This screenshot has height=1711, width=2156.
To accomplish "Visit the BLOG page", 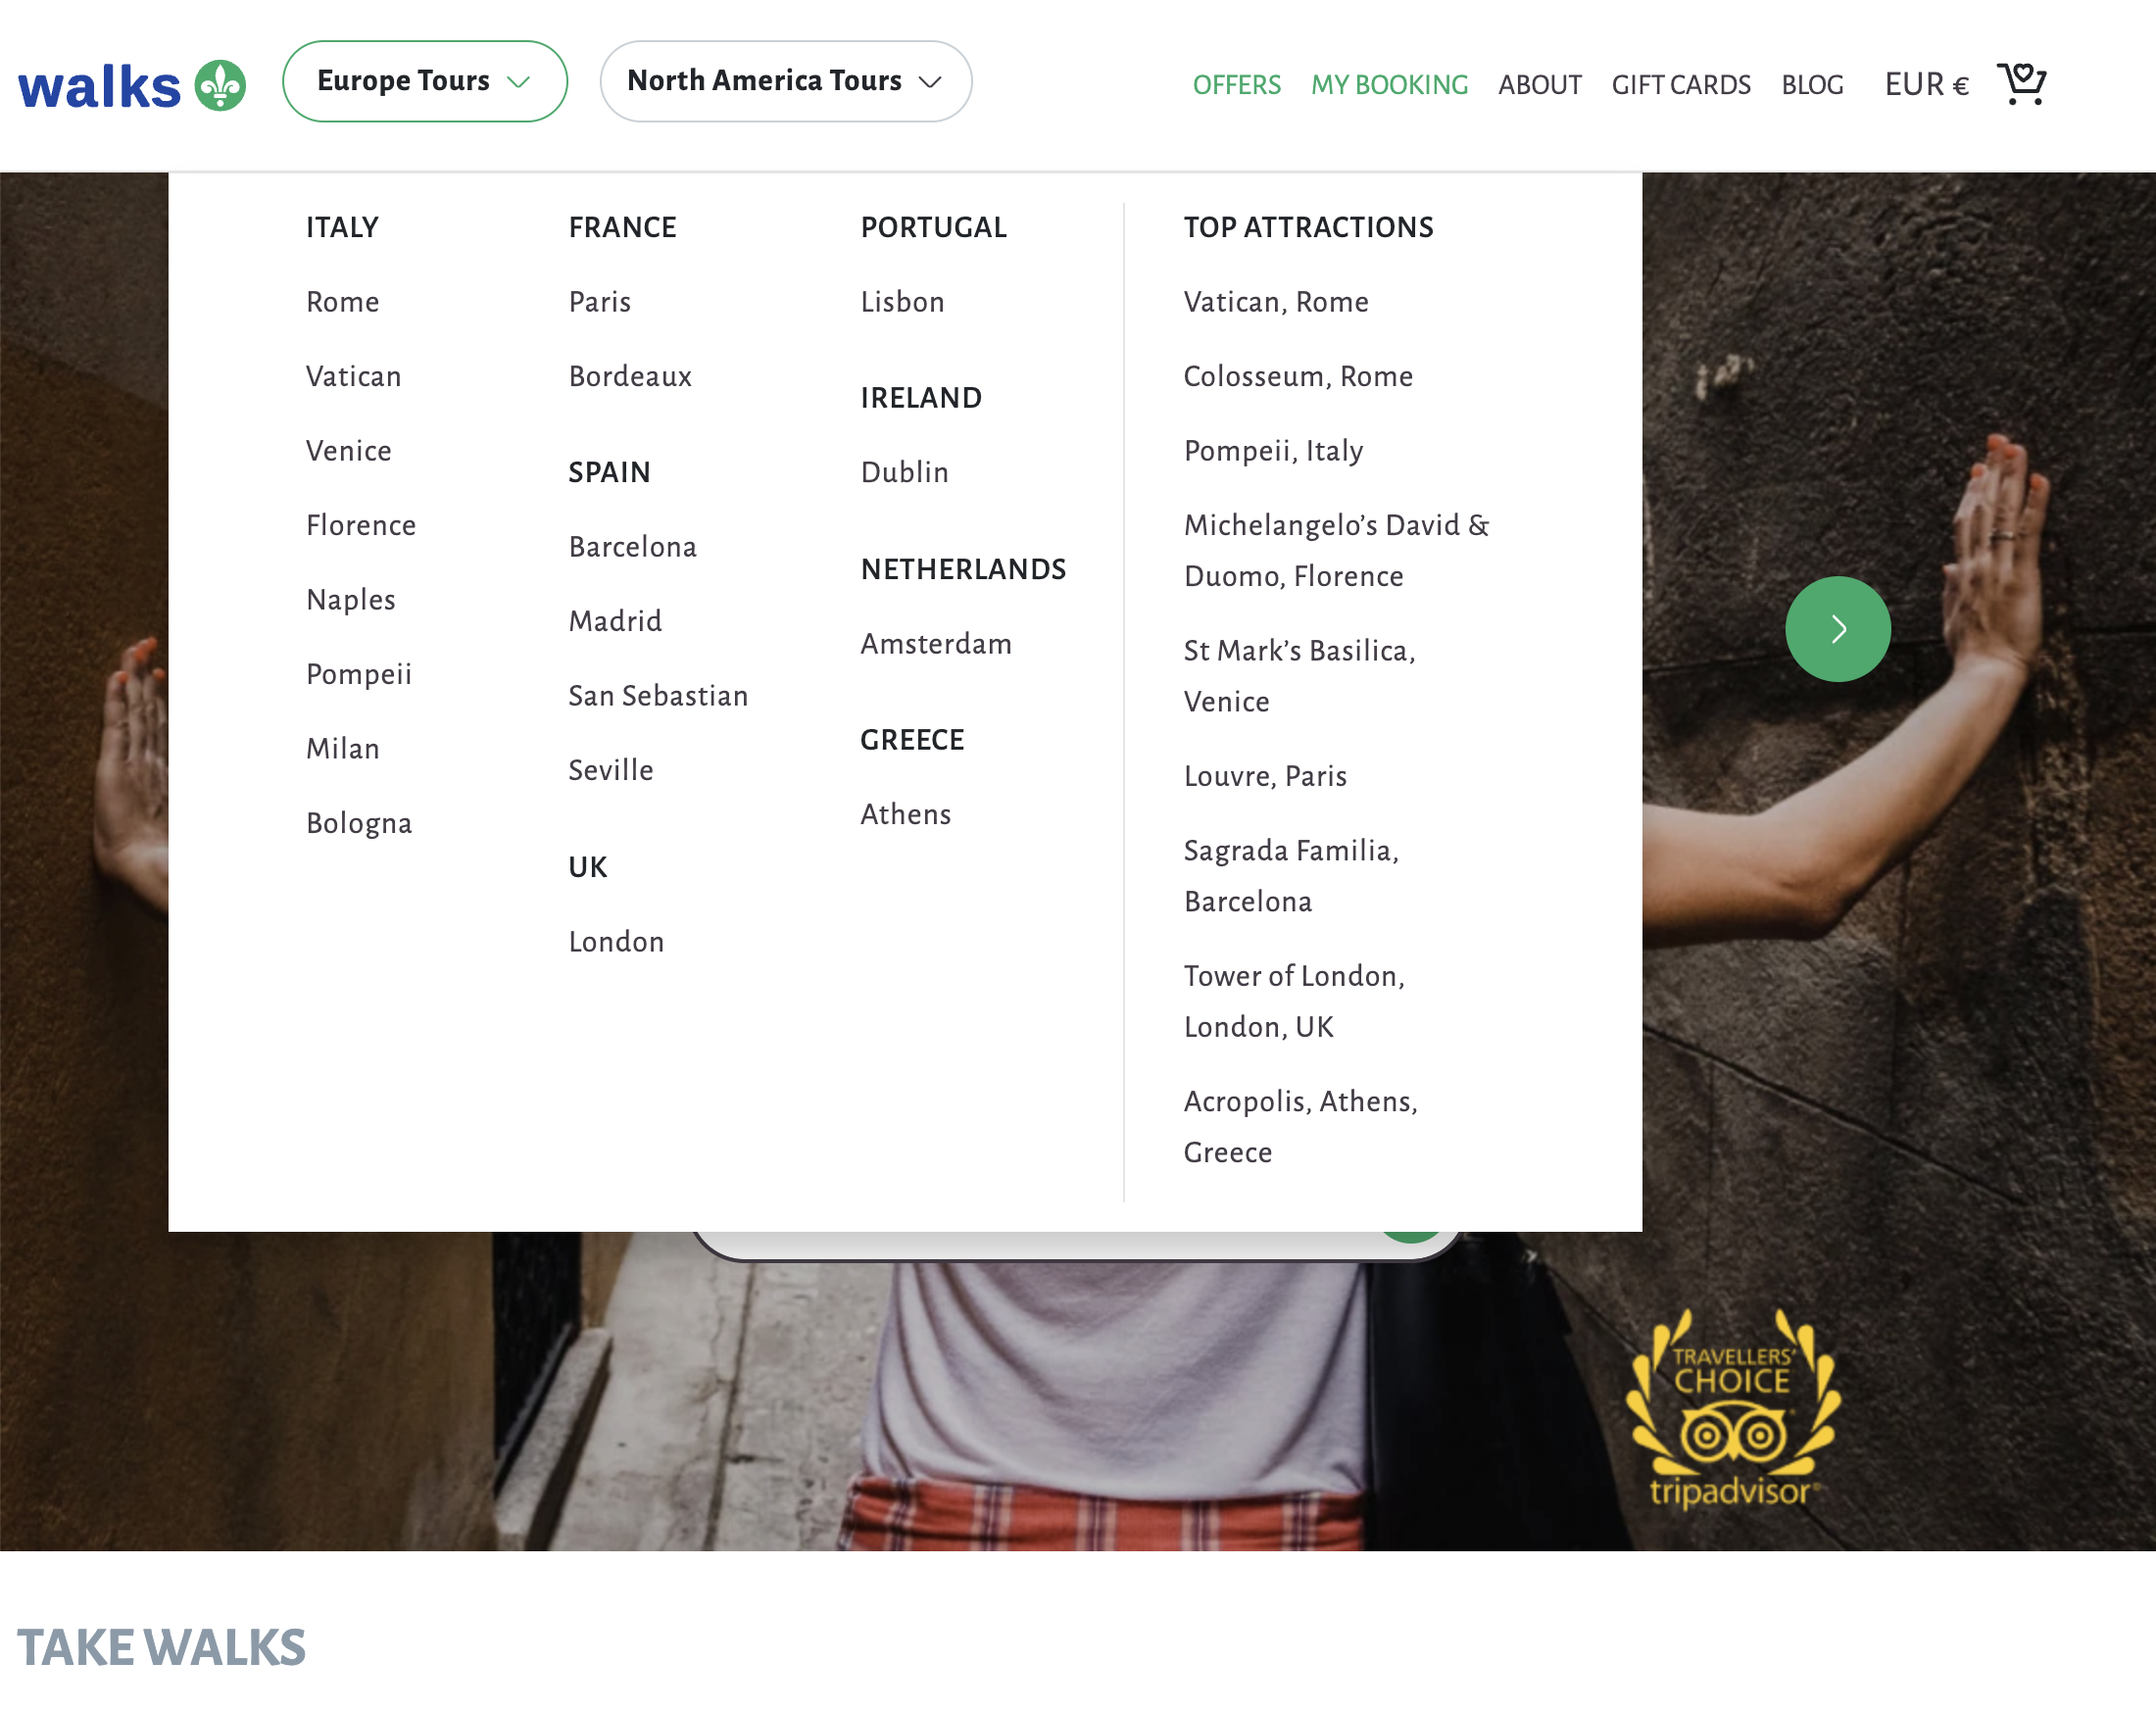I will (x=1812, y=85).
